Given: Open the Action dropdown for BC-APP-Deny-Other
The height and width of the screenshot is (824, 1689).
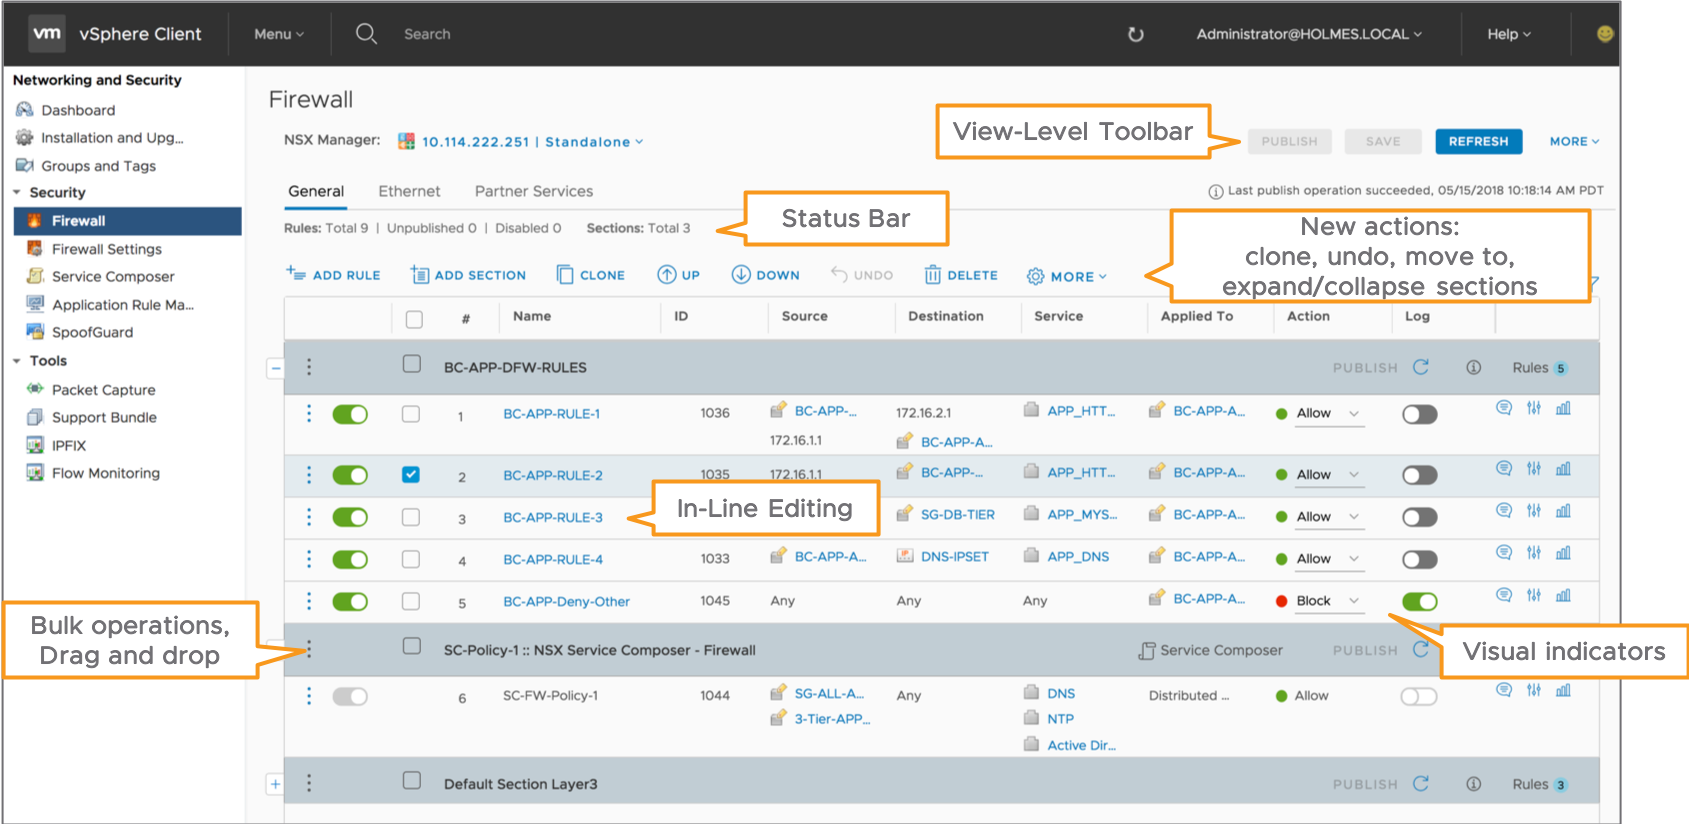Looking at the screenshot, I should 1354,601.
